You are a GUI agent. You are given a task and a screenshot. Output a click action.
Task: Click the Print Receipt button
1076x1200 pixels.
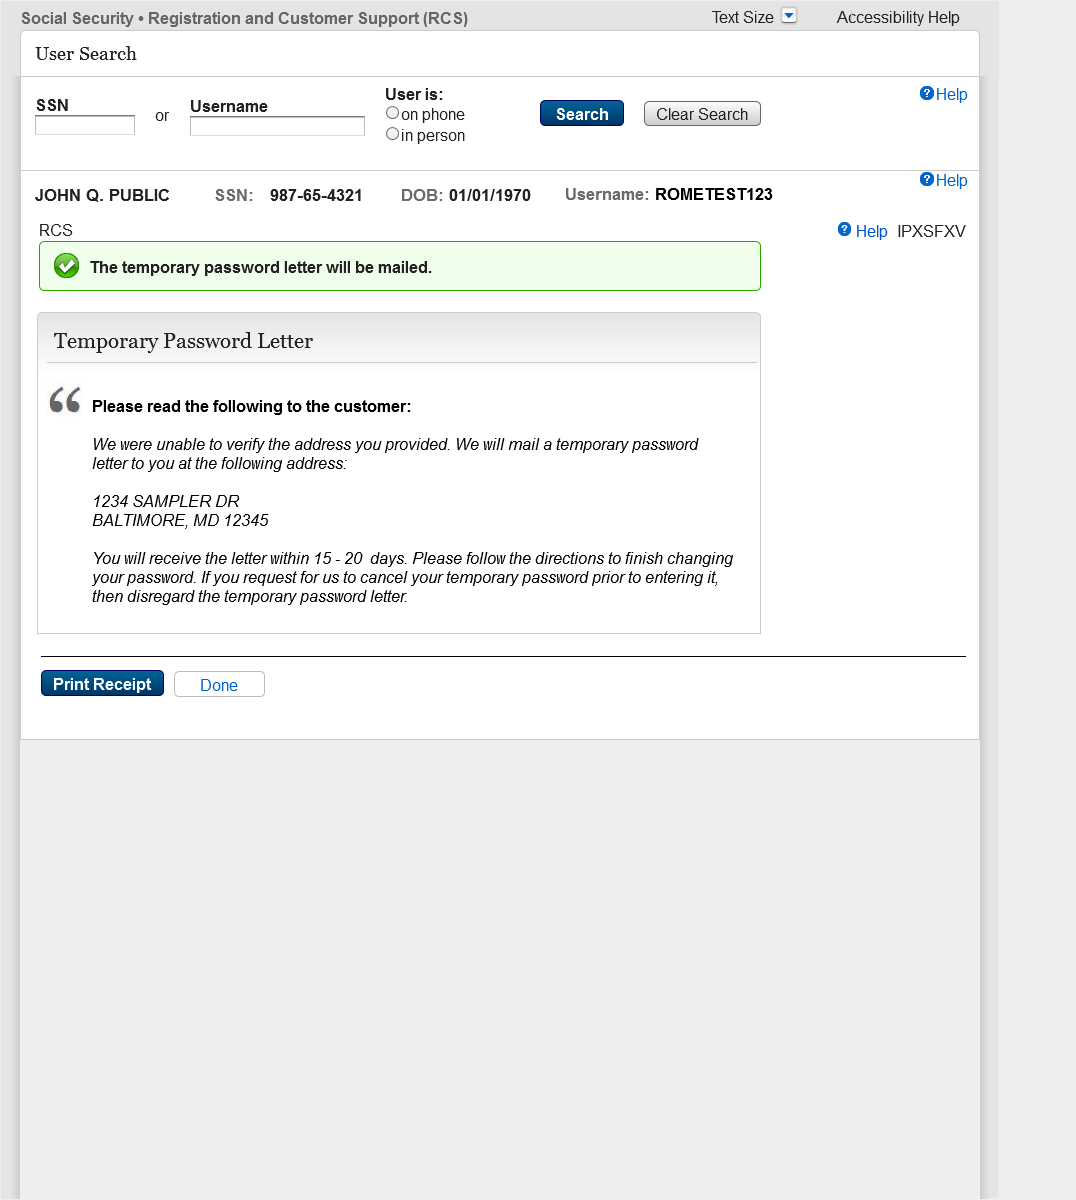102,684
